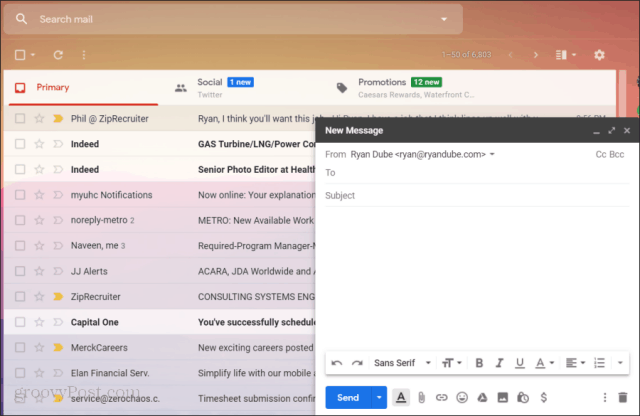Viewport: 640px width, 416px height.
Task: Apply bold formatting
Action: tap(479, 363)
